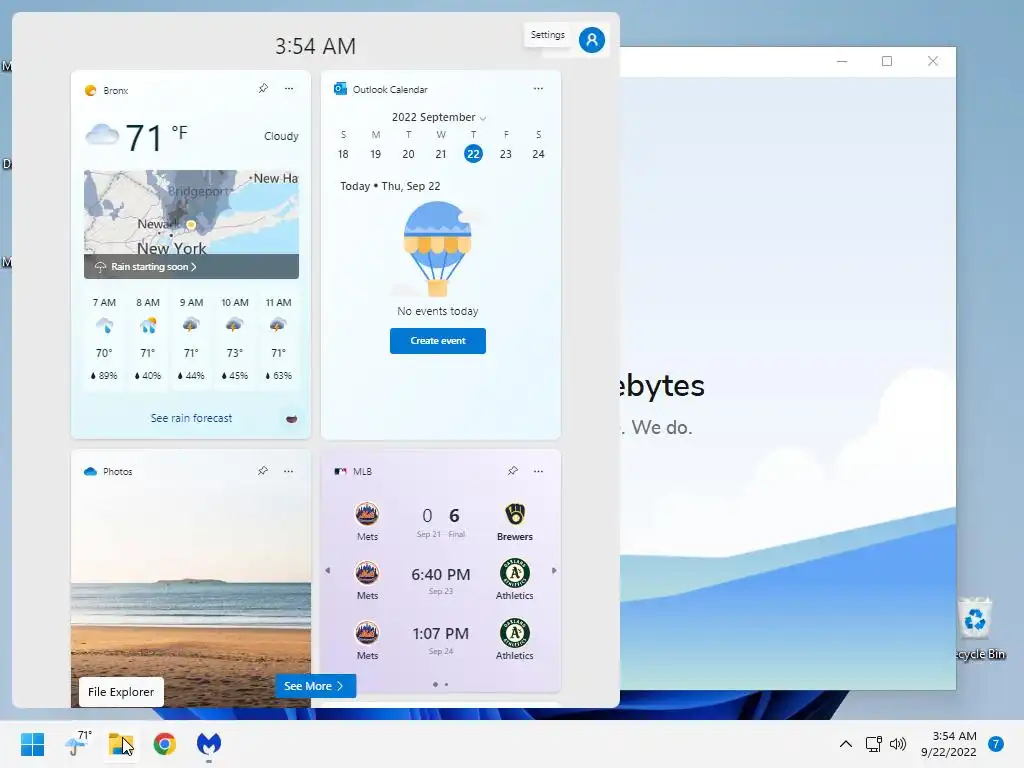Click the Mets Brewers final score 0 6
1024x768 pixels.
pos(441,516)
